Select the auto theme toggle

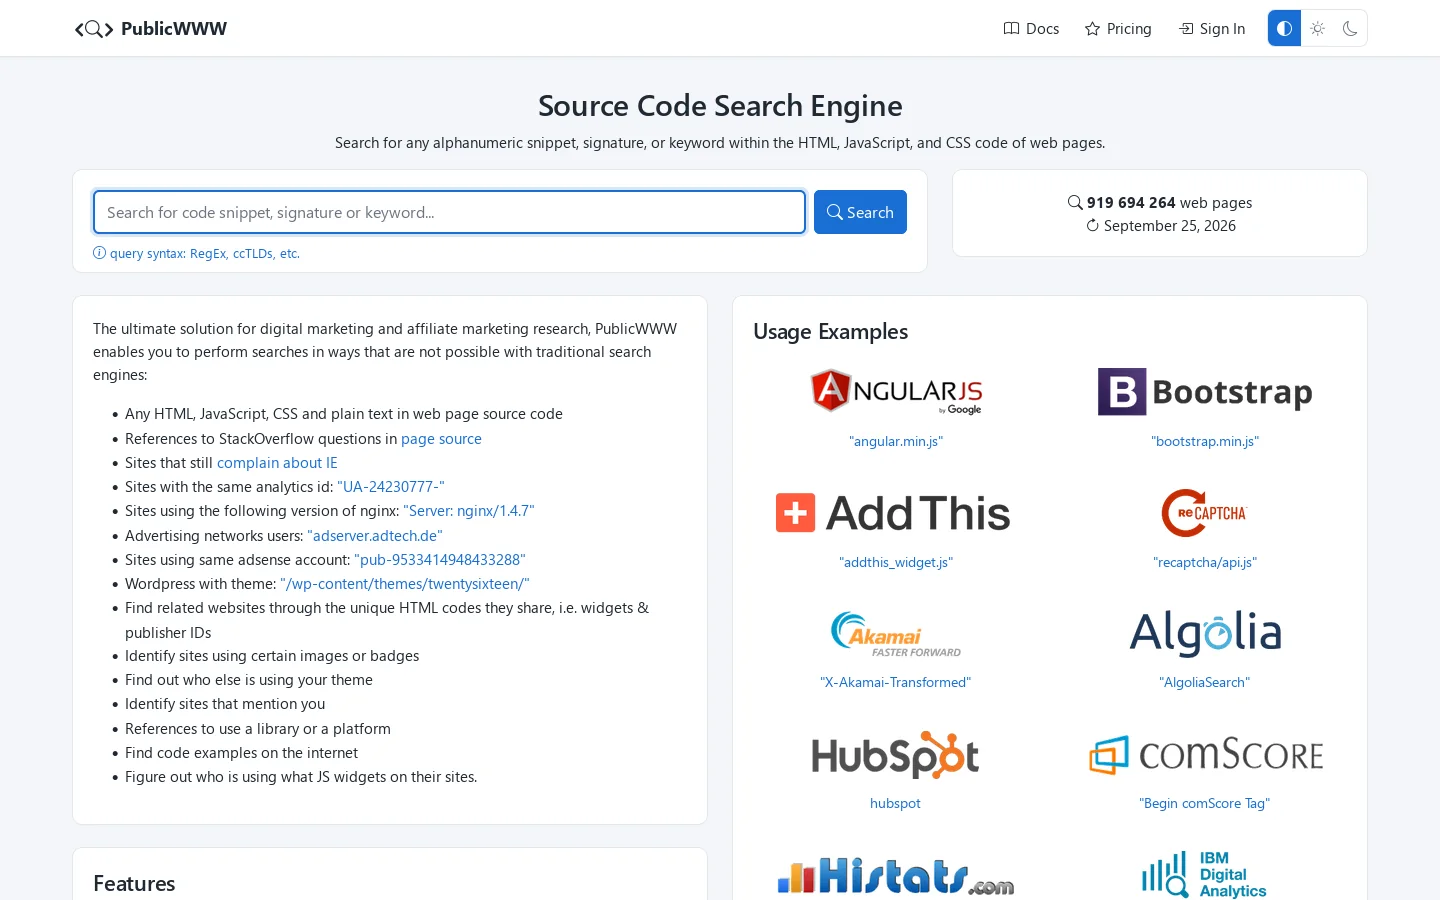point(1284,29)
